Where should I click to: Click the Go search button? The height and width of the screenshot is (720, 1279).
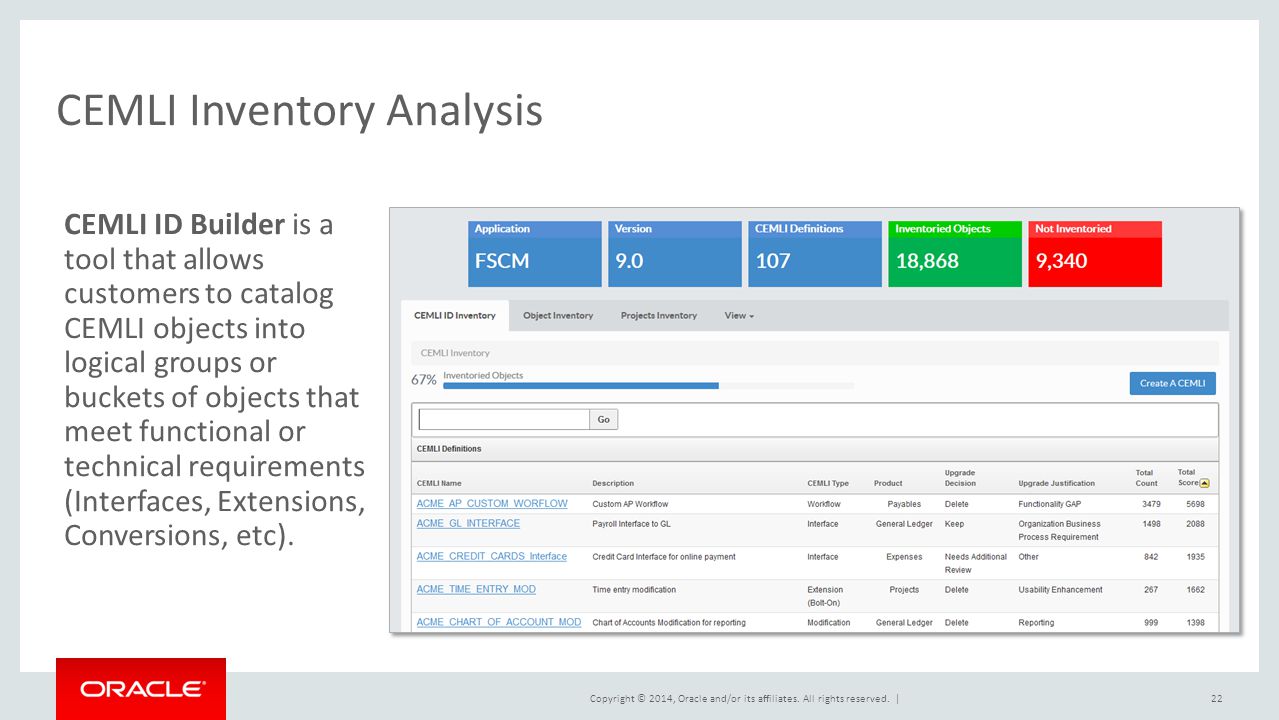[x=603, y=420]
